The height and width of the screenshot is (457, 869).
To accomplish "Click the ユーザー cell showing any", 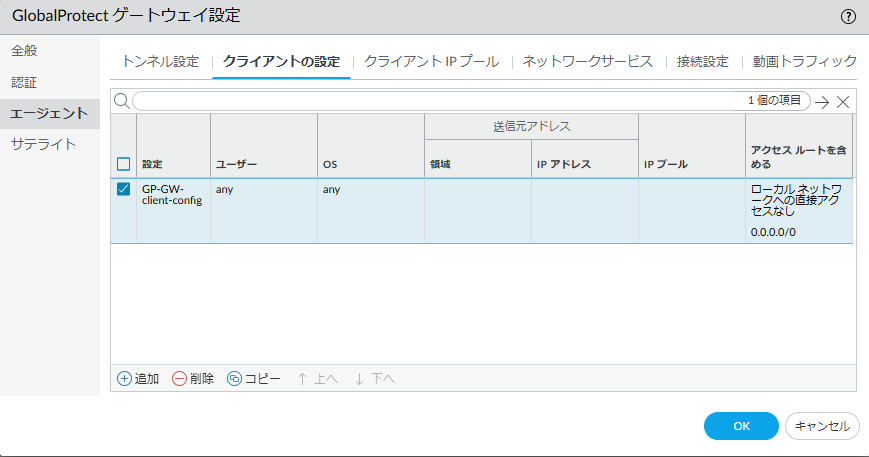I will point(224,189).
